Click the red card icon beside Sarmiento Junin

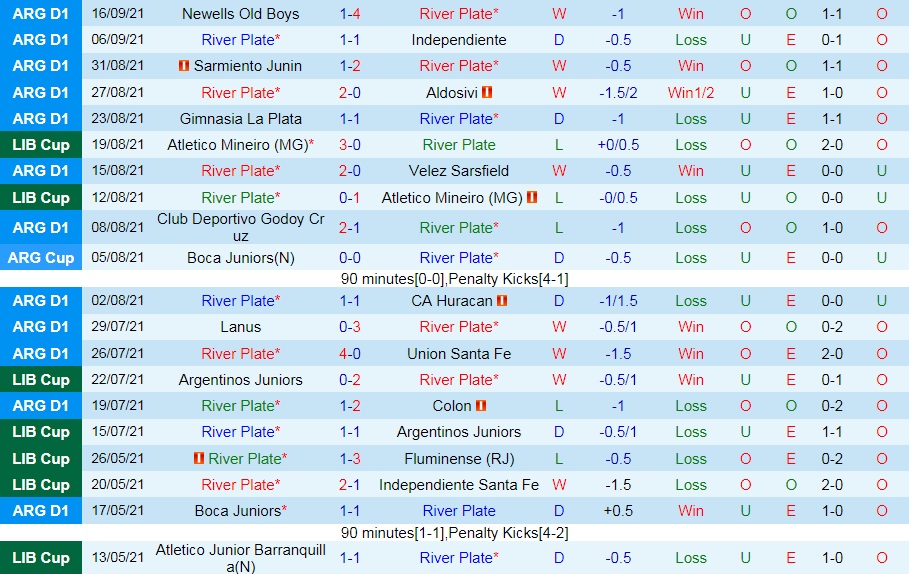coord(183,66)
